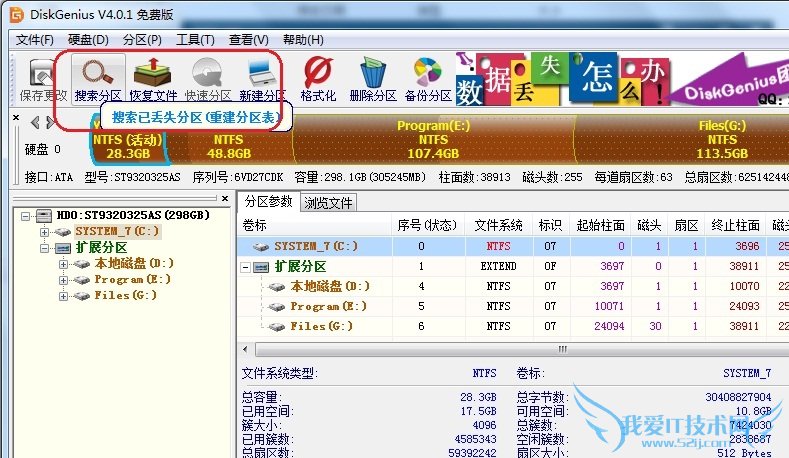Click the 格式化 format icon
The height and width of the screenshot is (458, 789).
point(318,80)
